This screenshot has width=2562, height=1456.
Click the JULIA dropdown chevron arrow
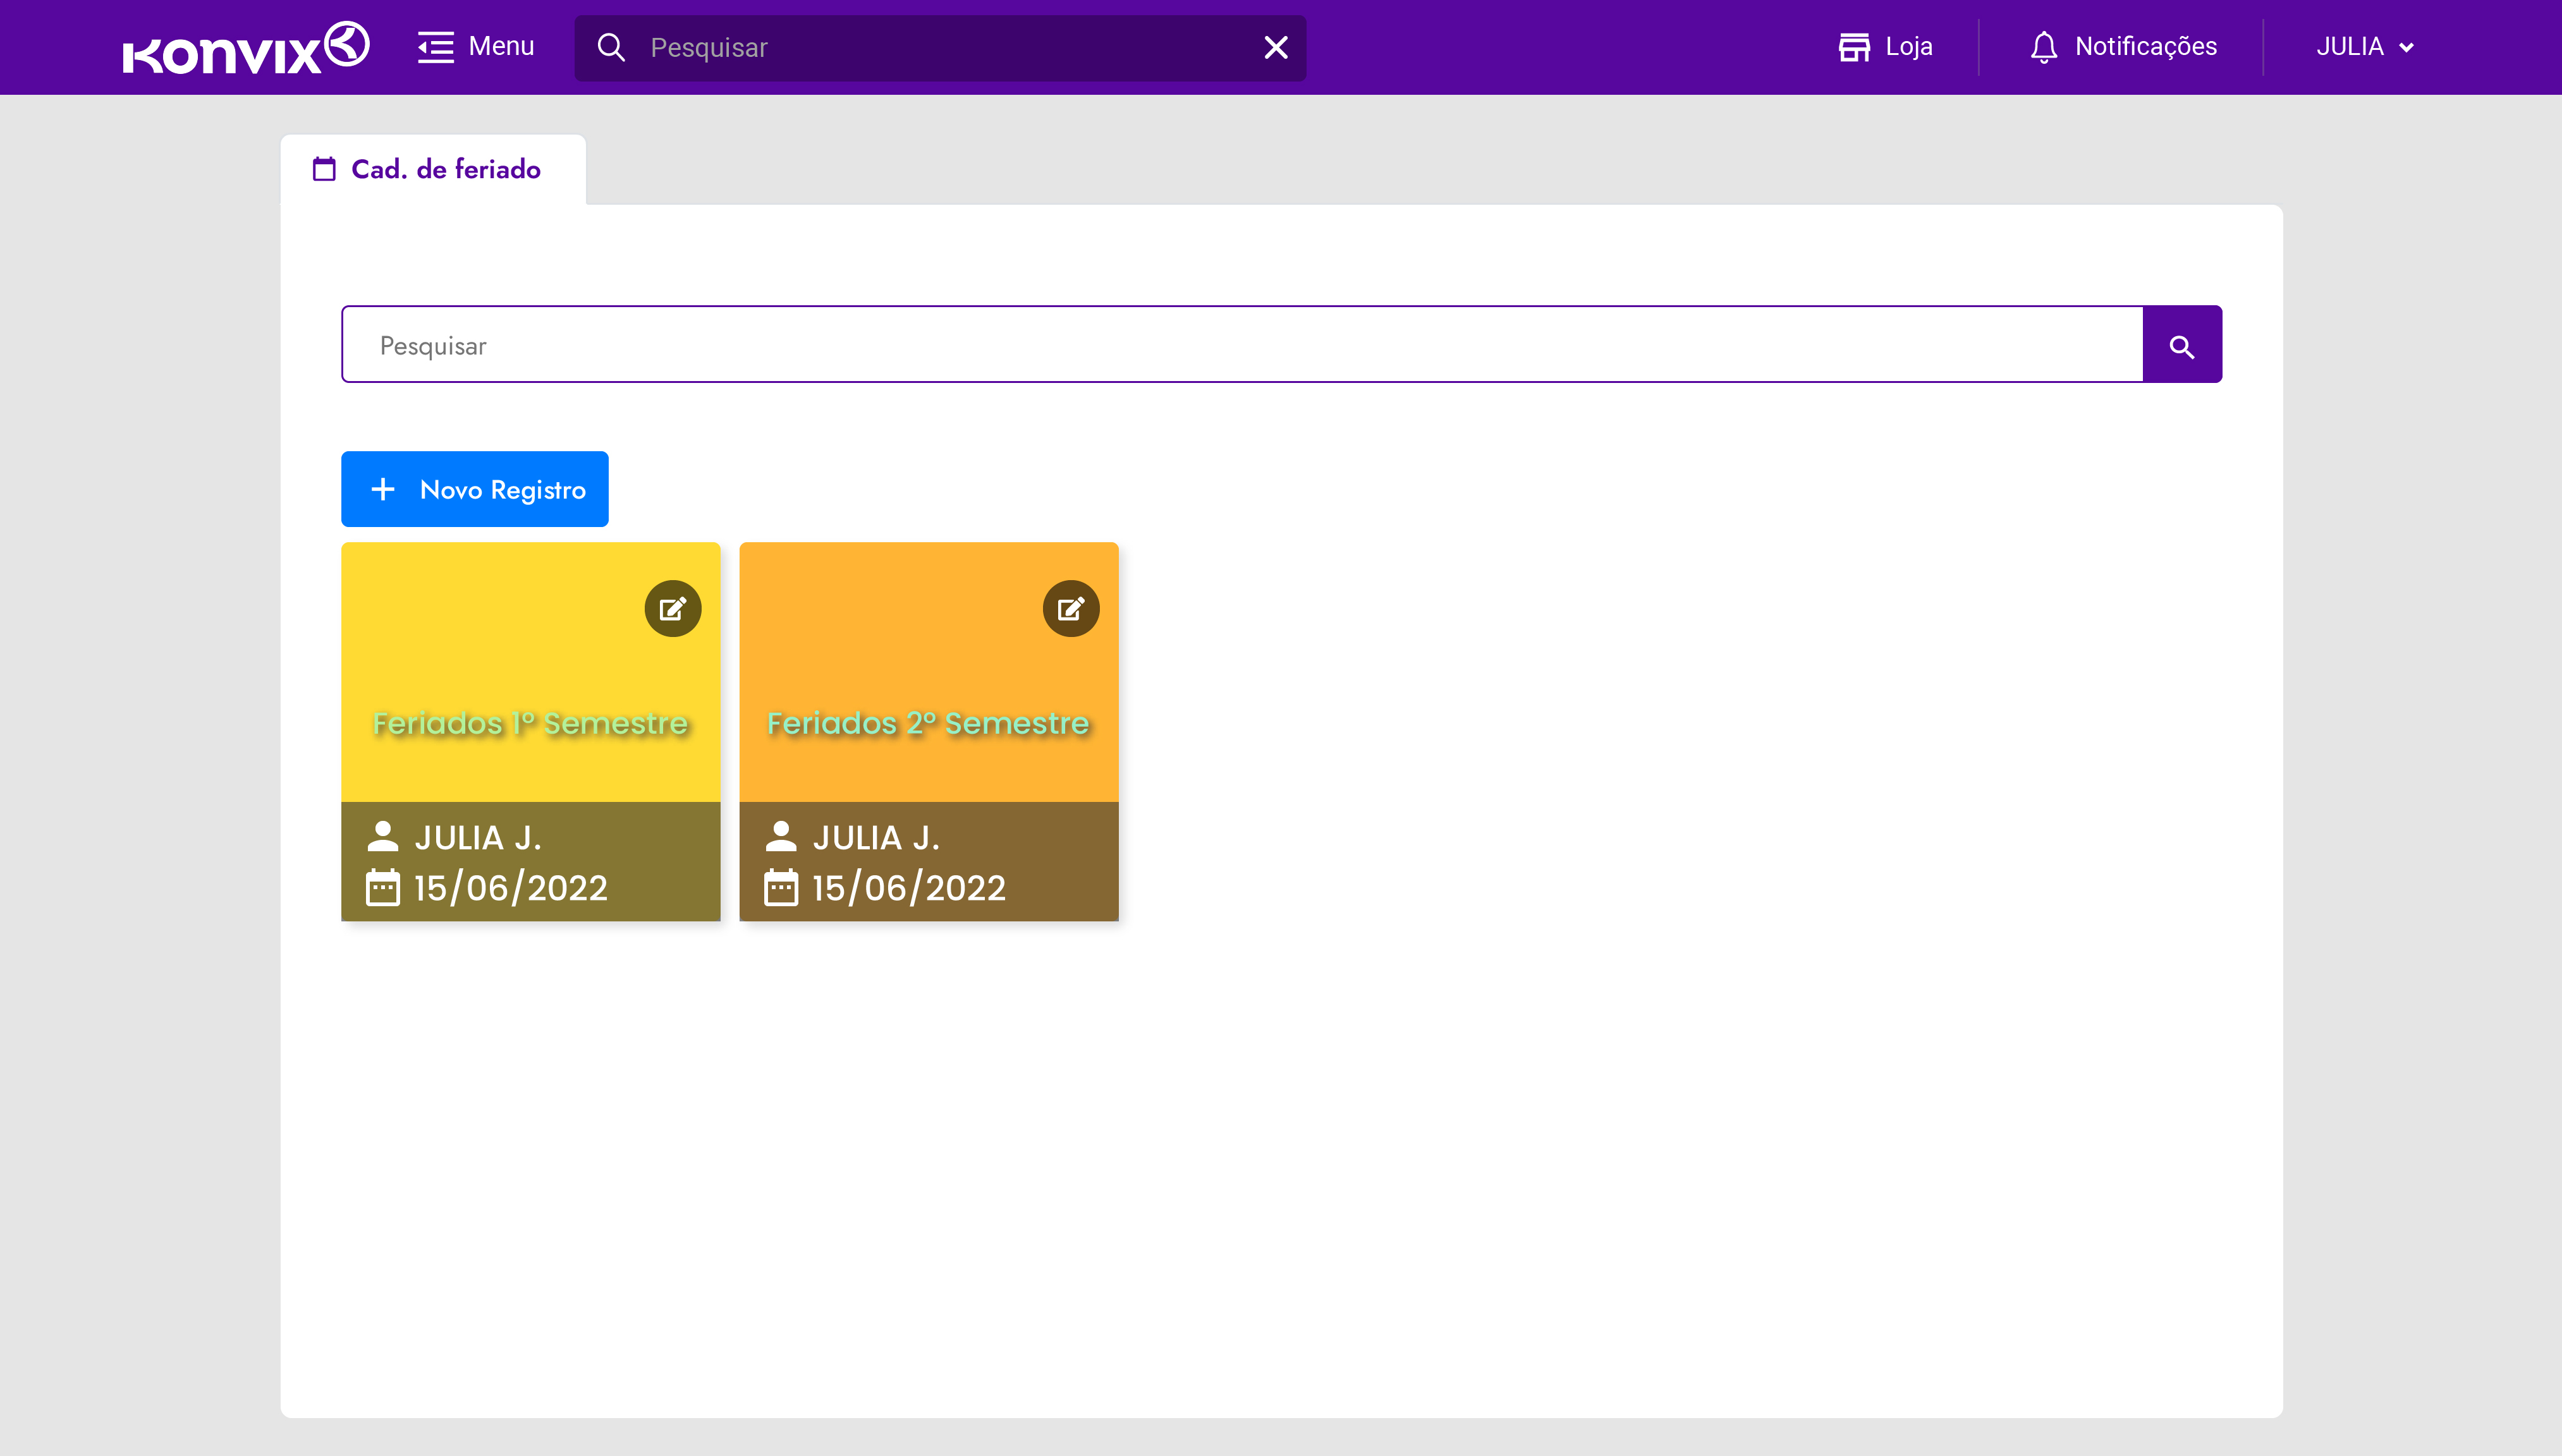2406,48
